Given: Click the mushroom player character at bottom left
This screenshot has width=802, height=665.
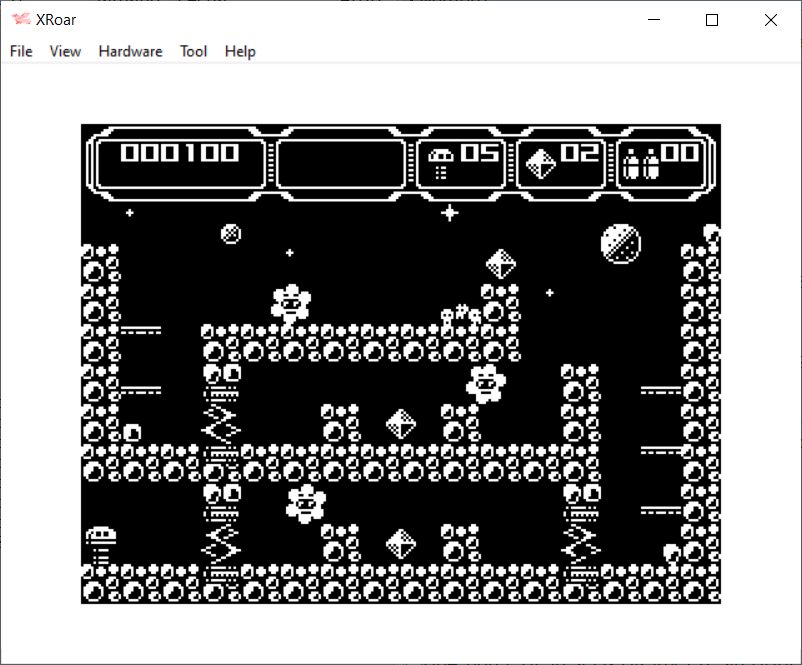Looking at the screenshot, I should pos(100,545).
